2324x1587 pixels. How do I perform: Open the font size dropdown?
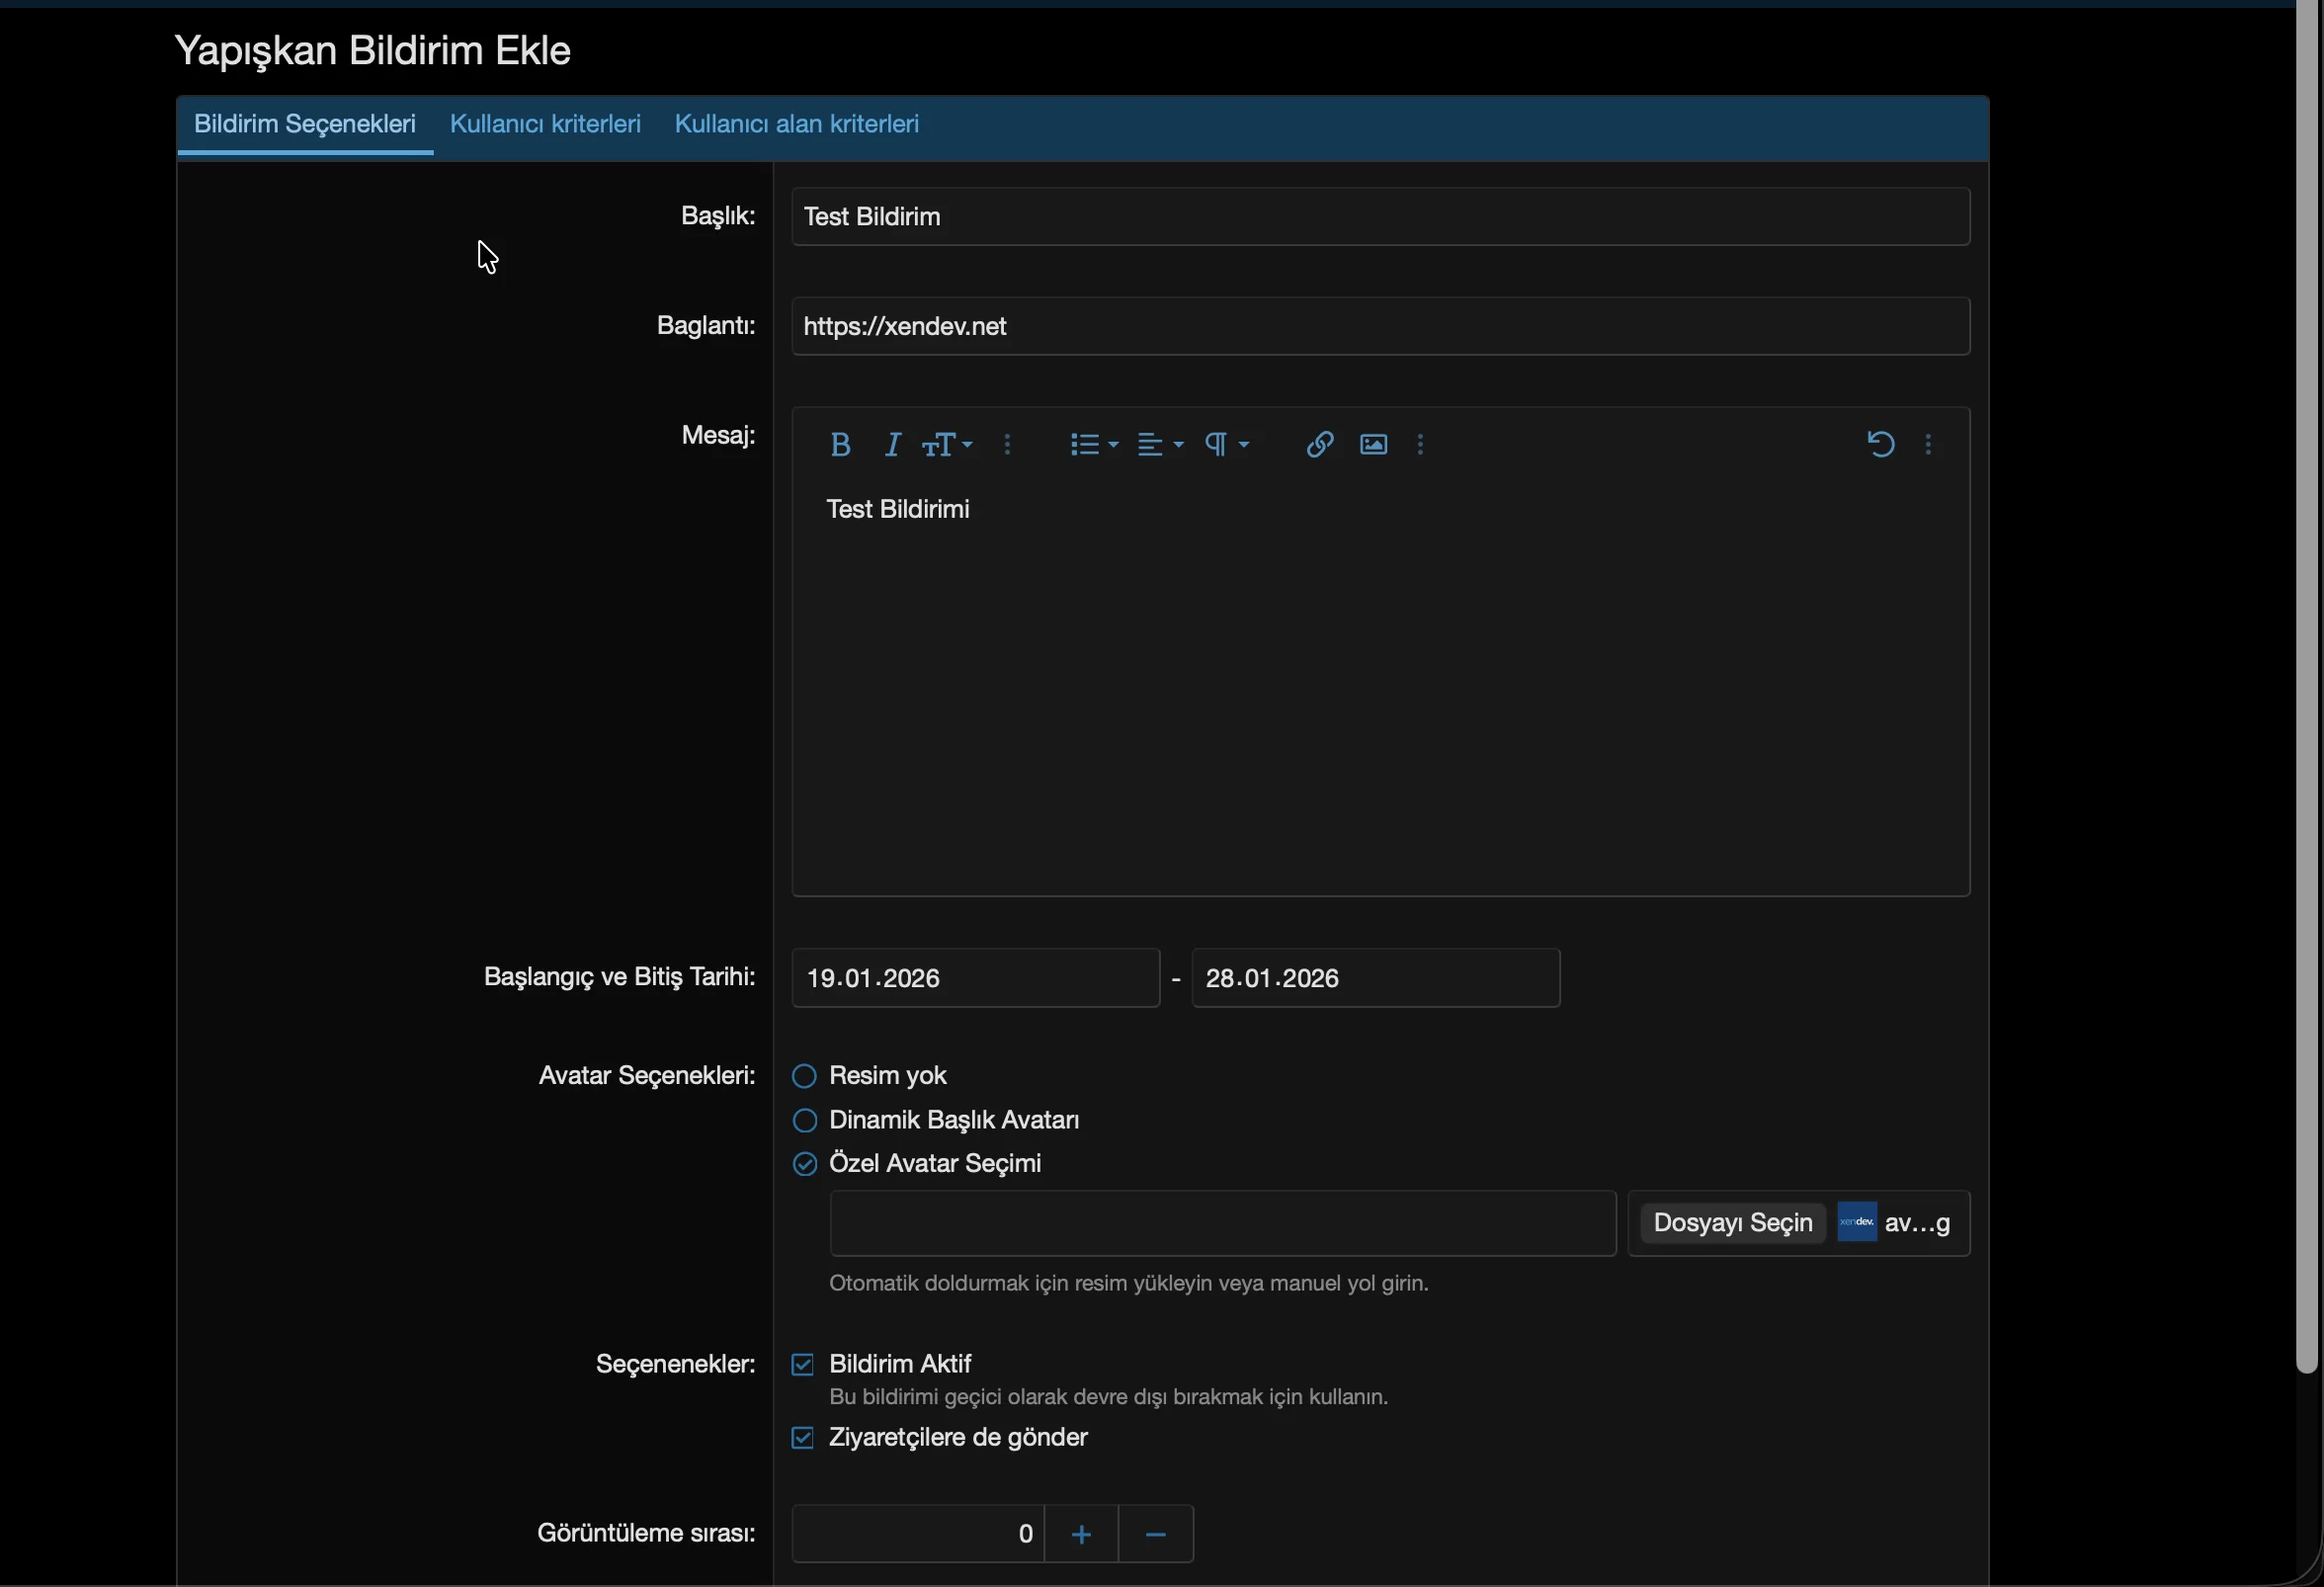tap(946, 445)
